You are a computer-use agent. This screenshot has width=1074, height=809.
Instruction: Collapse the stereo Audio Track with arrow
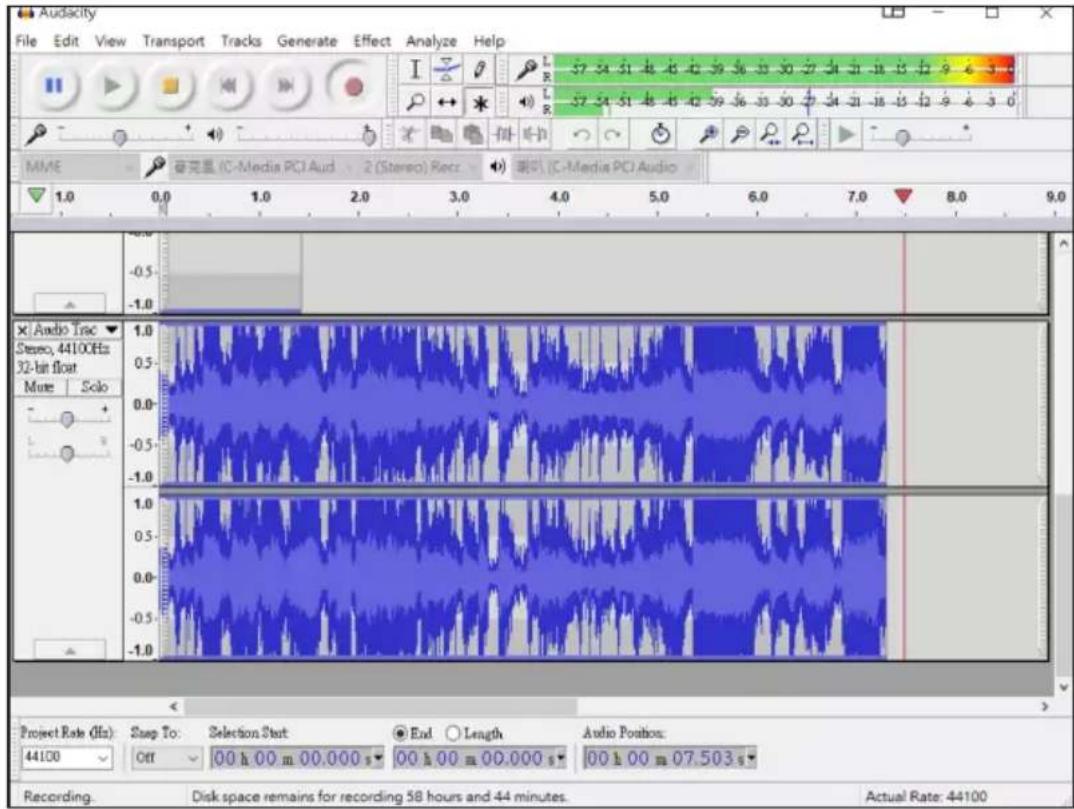pos(70,650)
